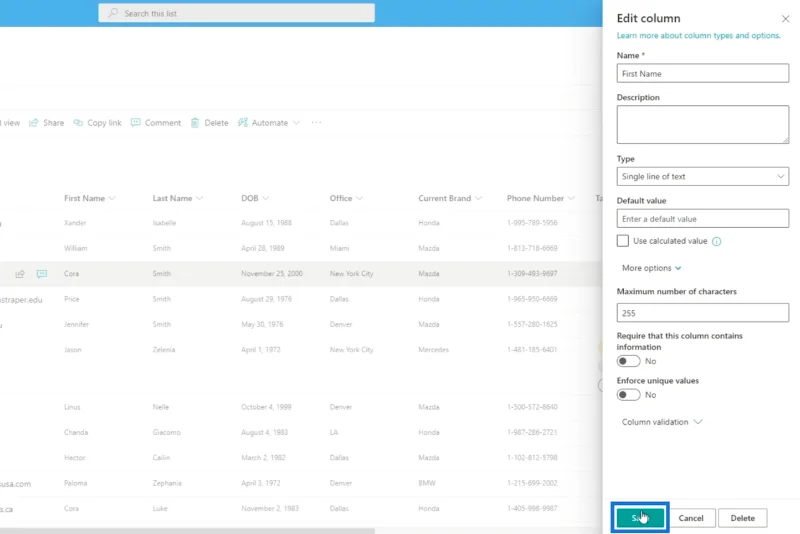800x534 pixels.
Task: Click the Delete button in Edit column panel
Action: click(x=742, y=518)
